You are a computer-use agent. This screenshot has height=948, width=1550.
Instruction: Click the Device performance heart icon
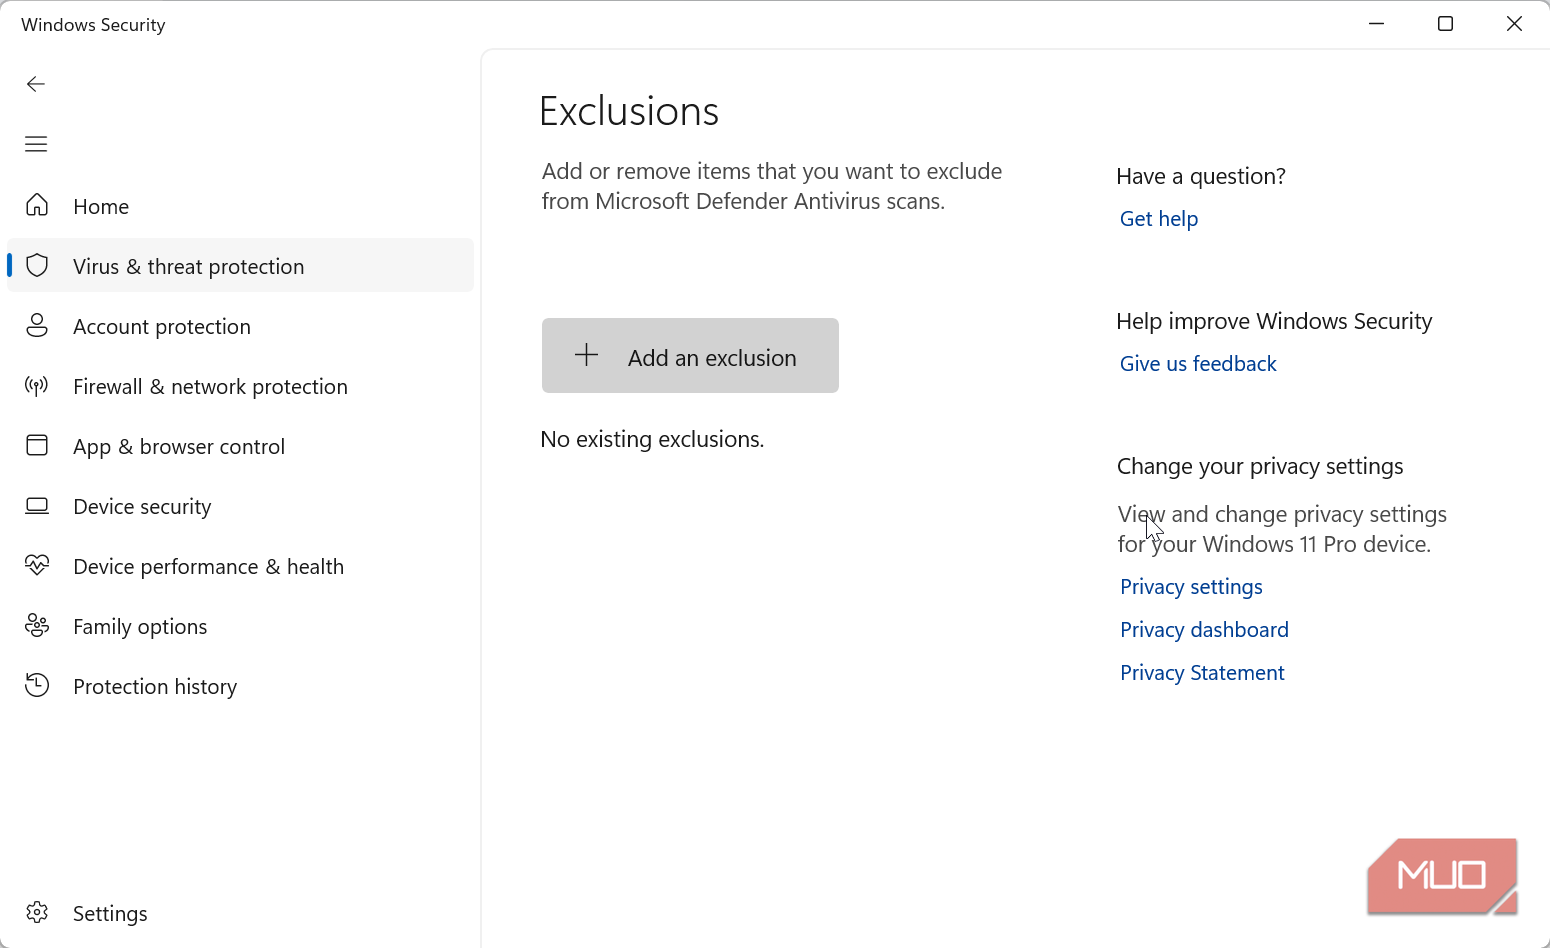click(37, 565)
